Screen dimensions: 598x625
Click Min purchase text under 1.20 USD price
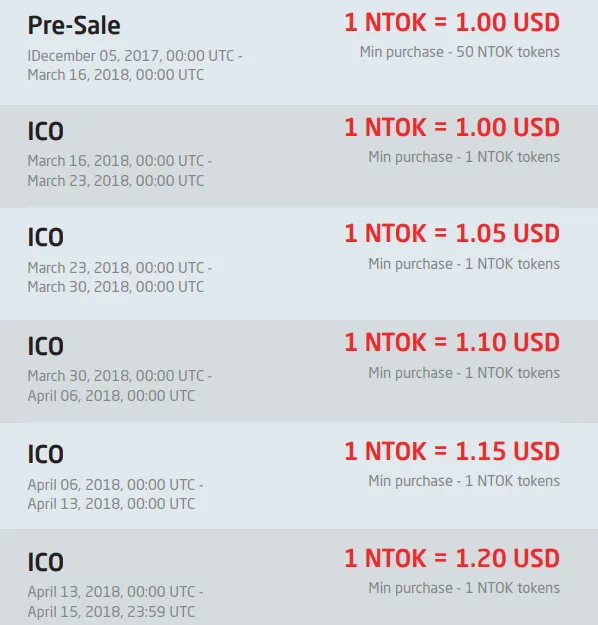coord(464,588)
